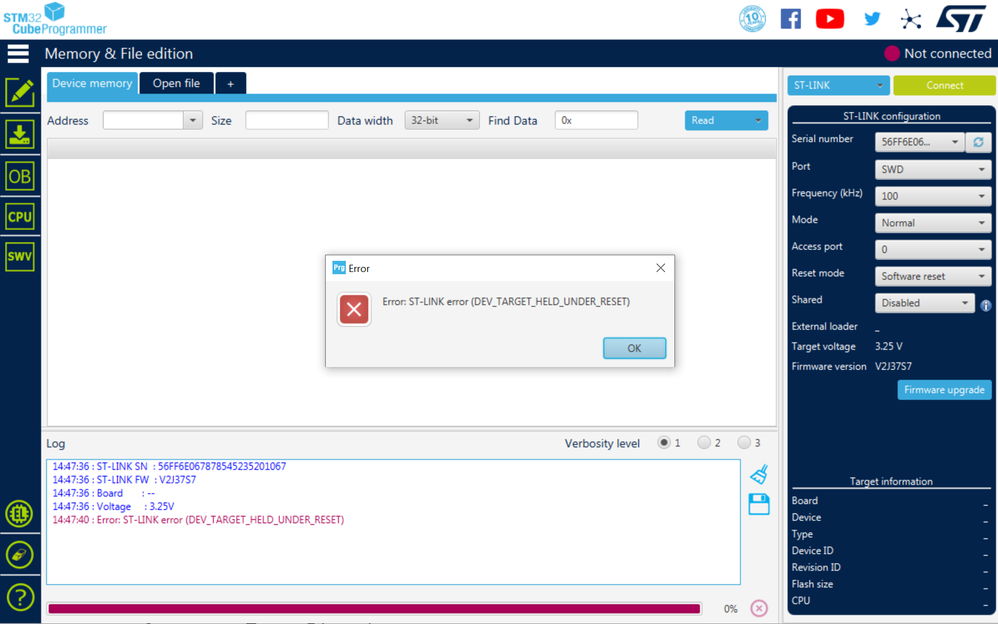Open the Serial number dropdown

919,142
